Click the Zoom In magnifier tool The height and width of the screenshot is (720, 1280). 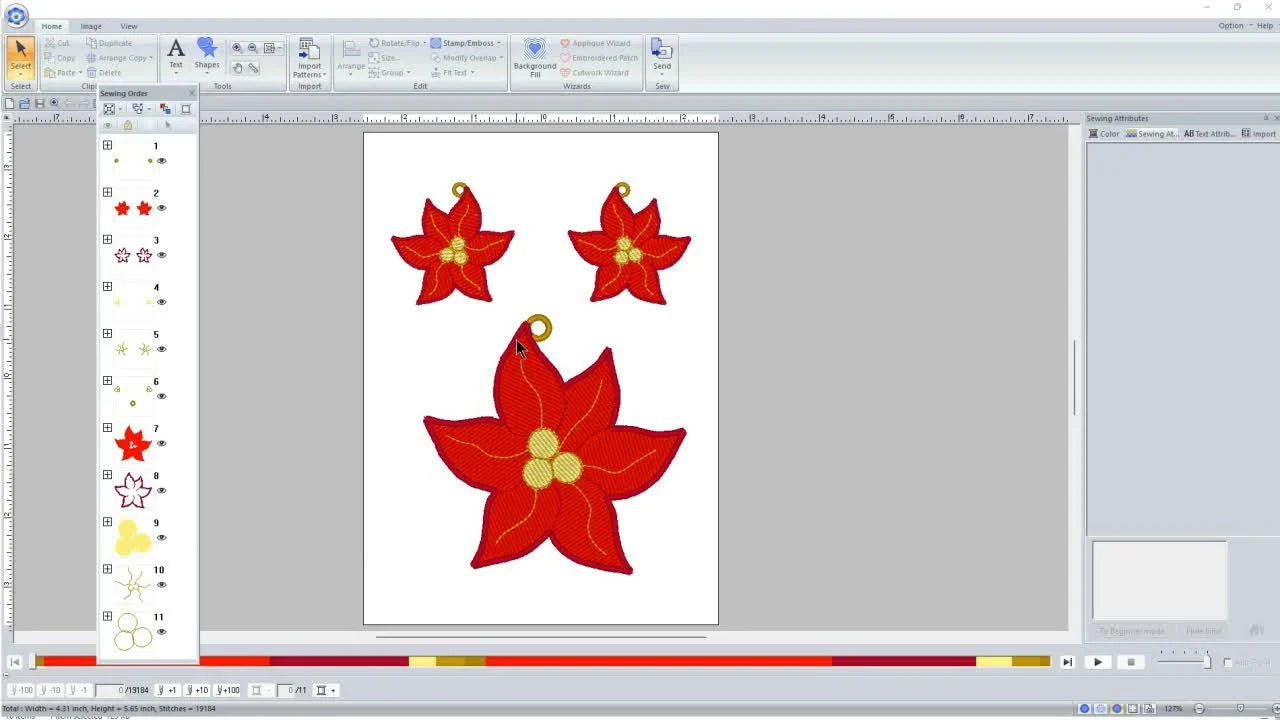tap(237, 48)
